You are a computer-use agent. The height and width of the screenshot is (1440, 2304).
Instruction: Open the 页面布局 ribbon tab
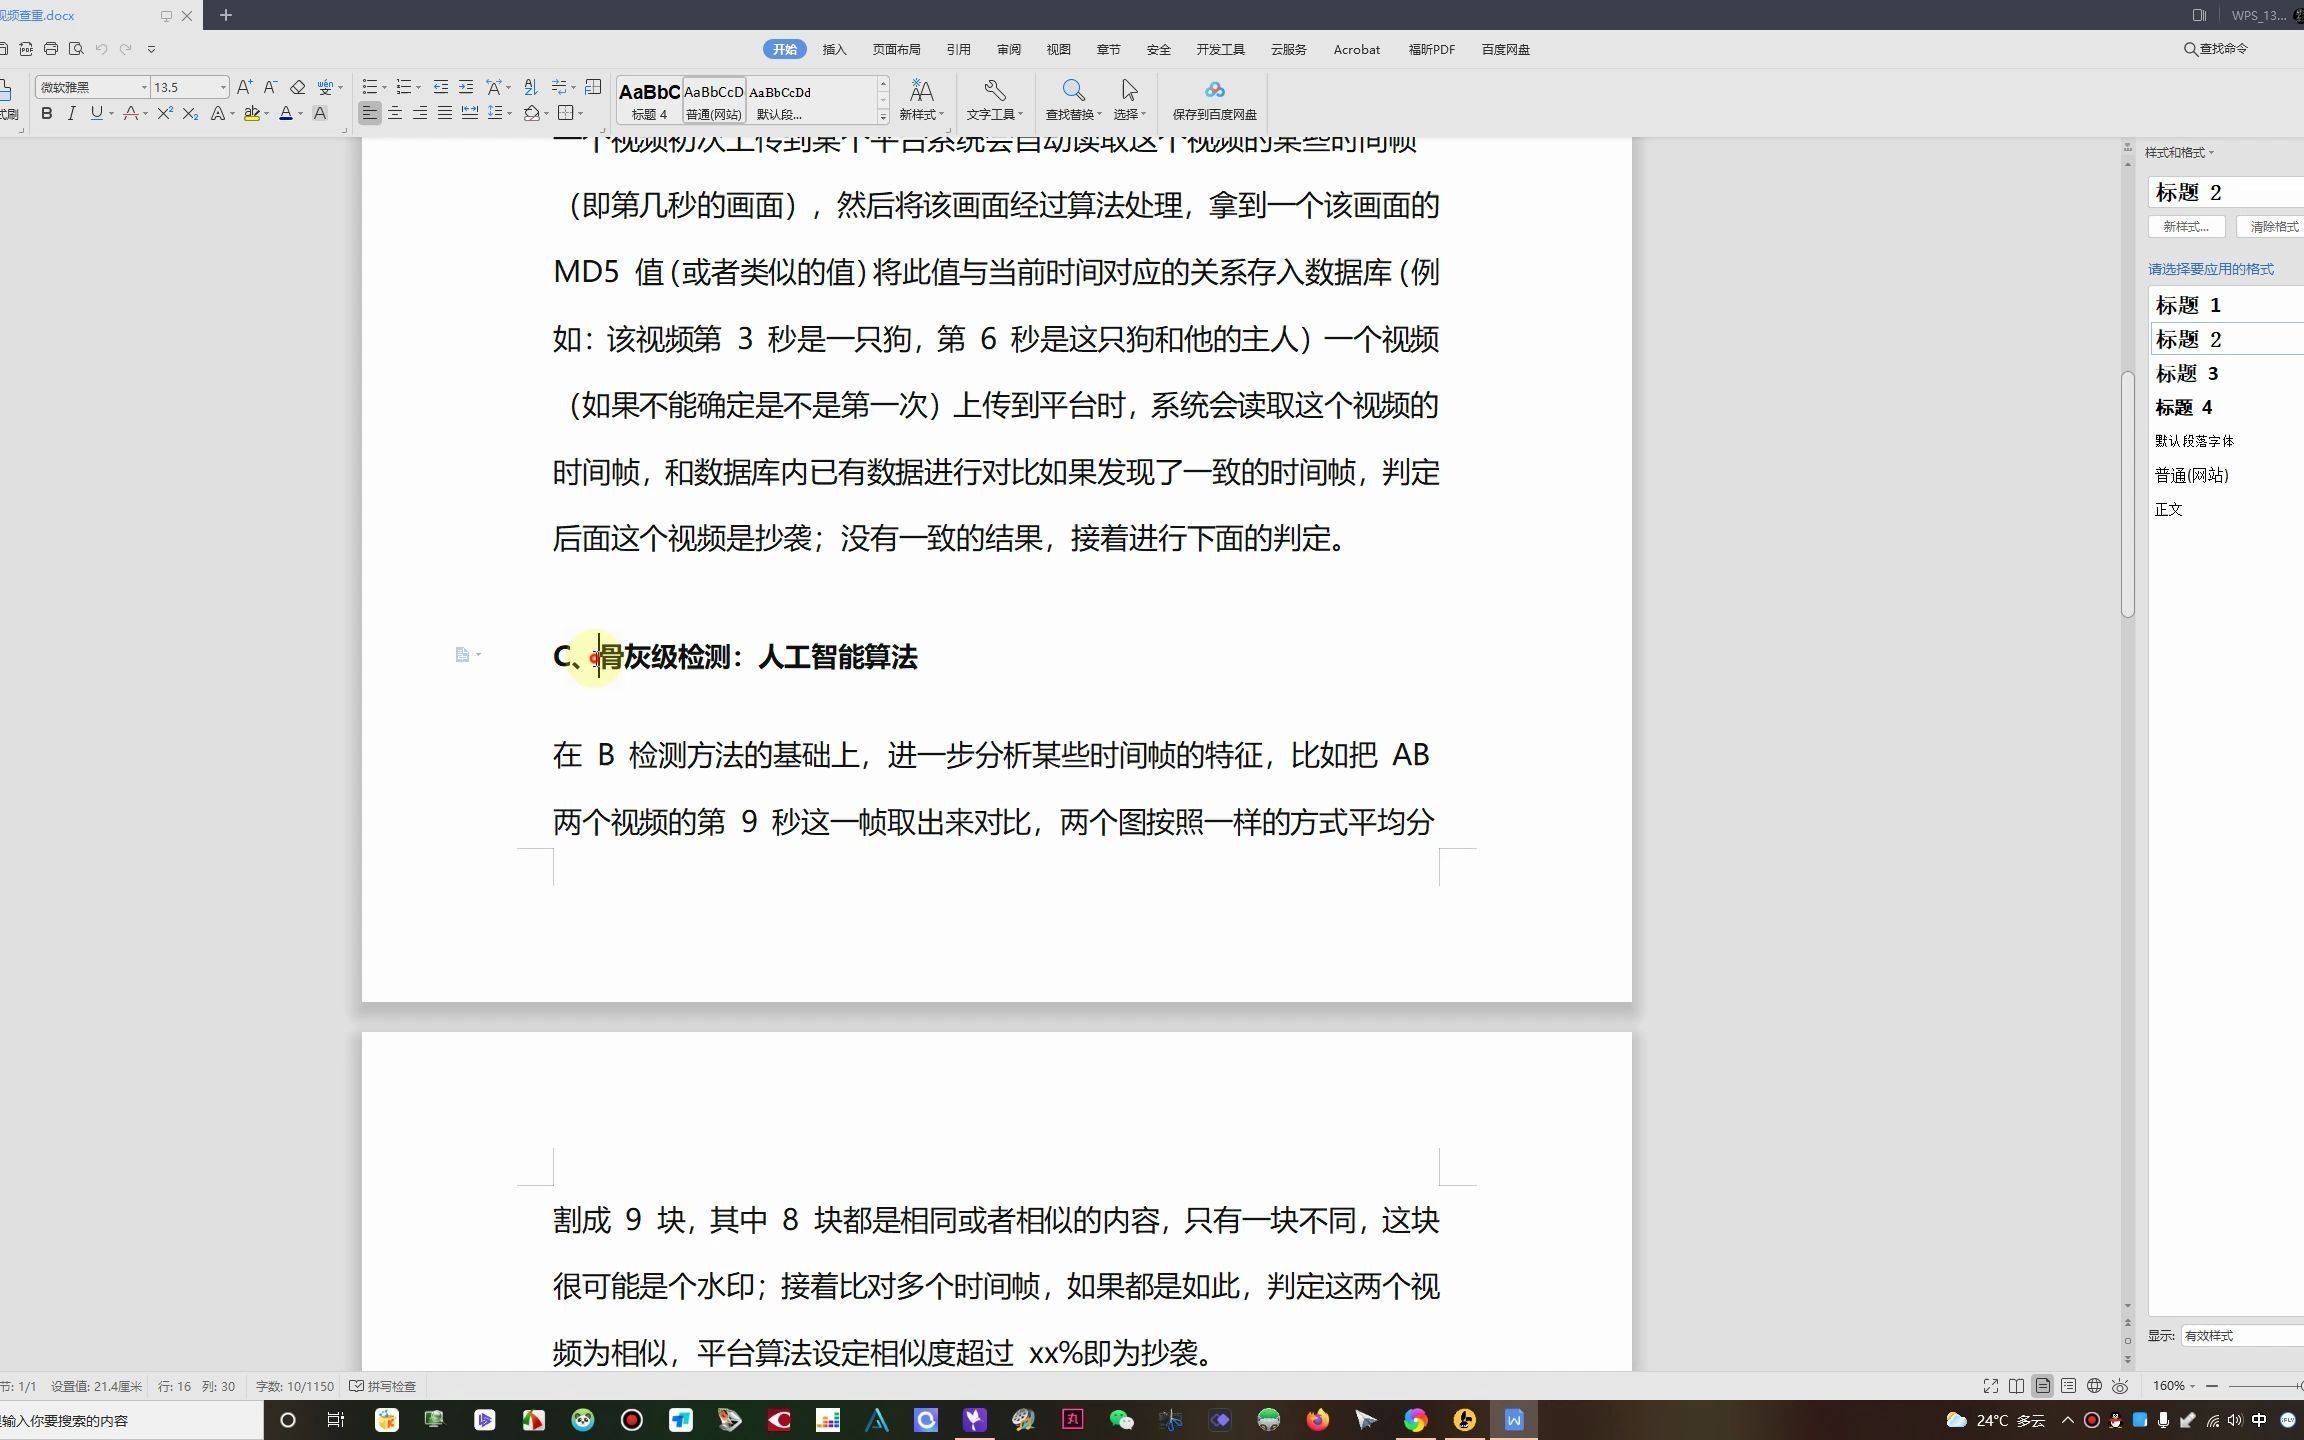click(x=896, y=49)
